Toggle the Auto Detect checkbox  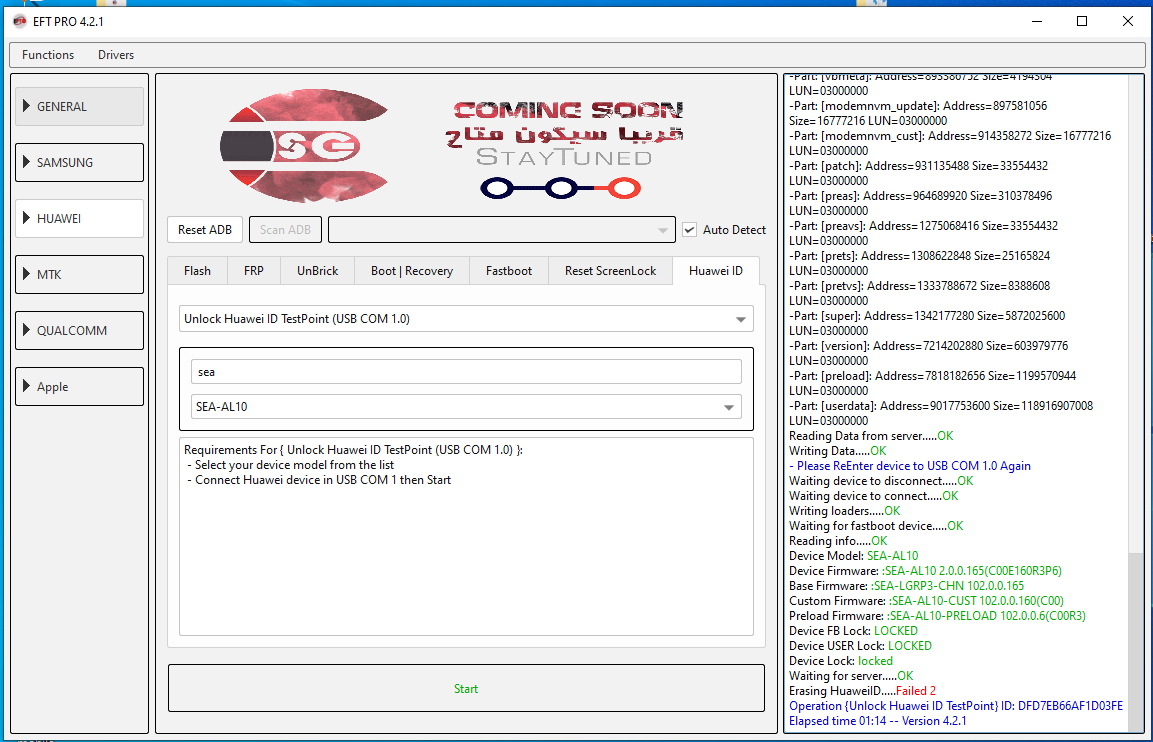tap(690, 229)
